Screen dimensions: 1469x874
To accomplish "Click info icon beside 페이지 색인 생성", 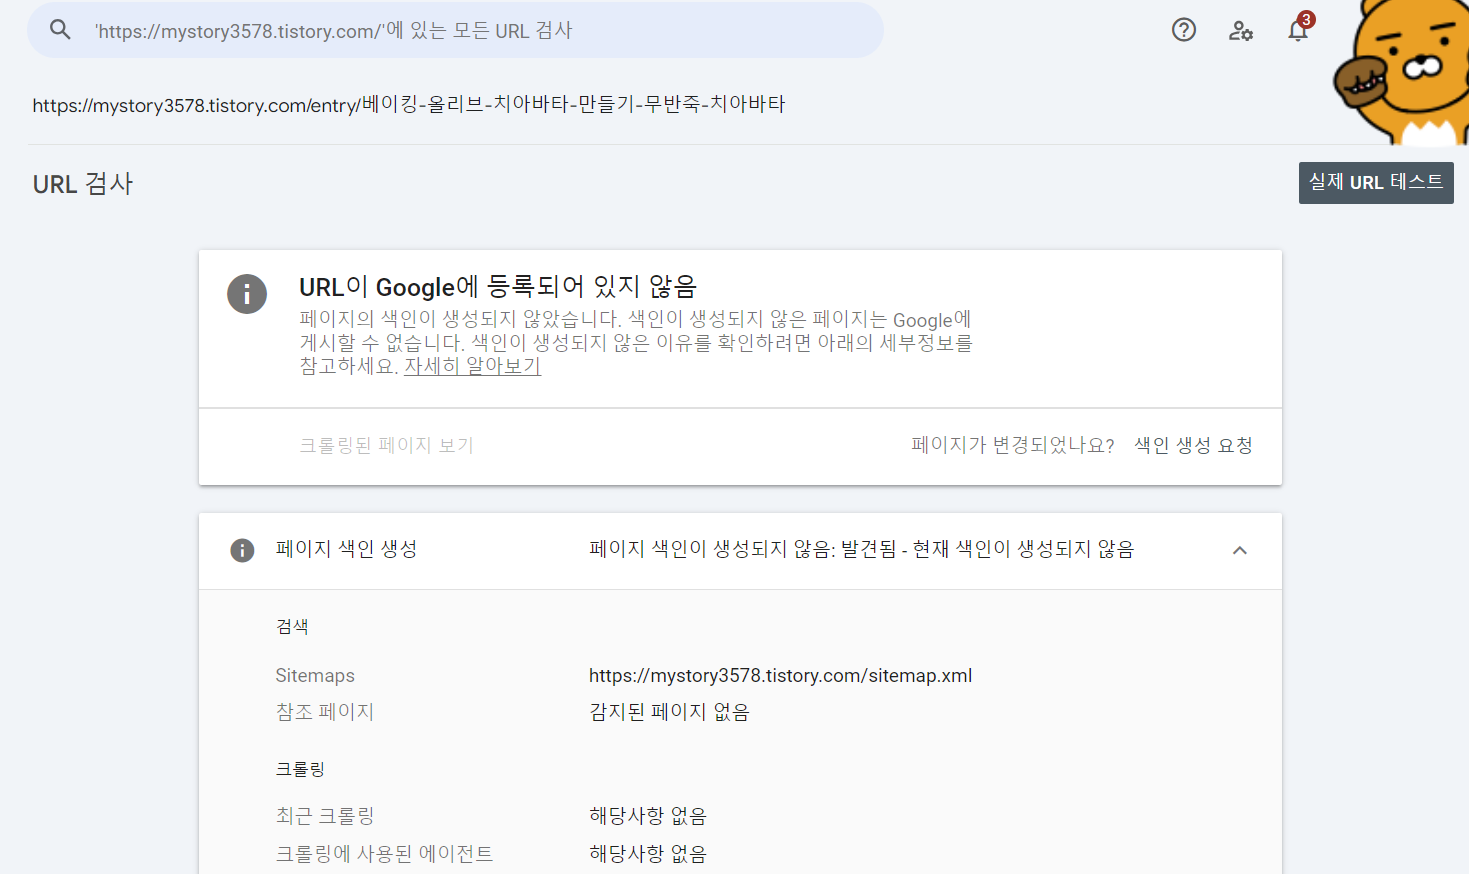I will click(x=242, y=550).
